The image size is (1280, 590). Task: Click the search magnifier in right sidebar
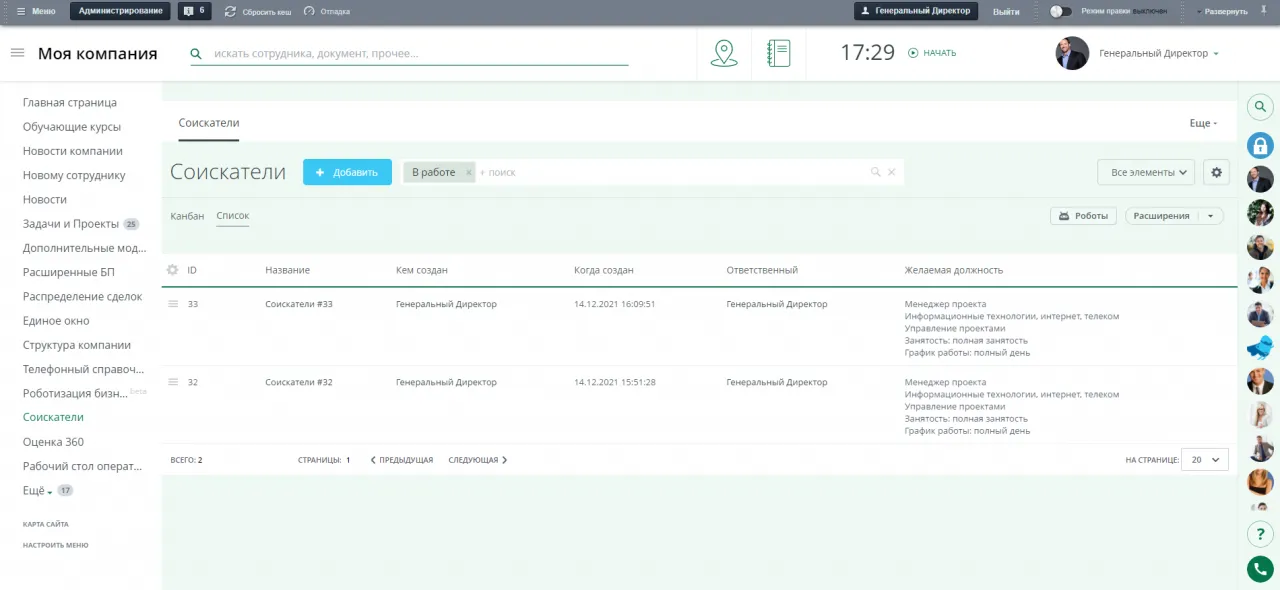pos(1260,106)
